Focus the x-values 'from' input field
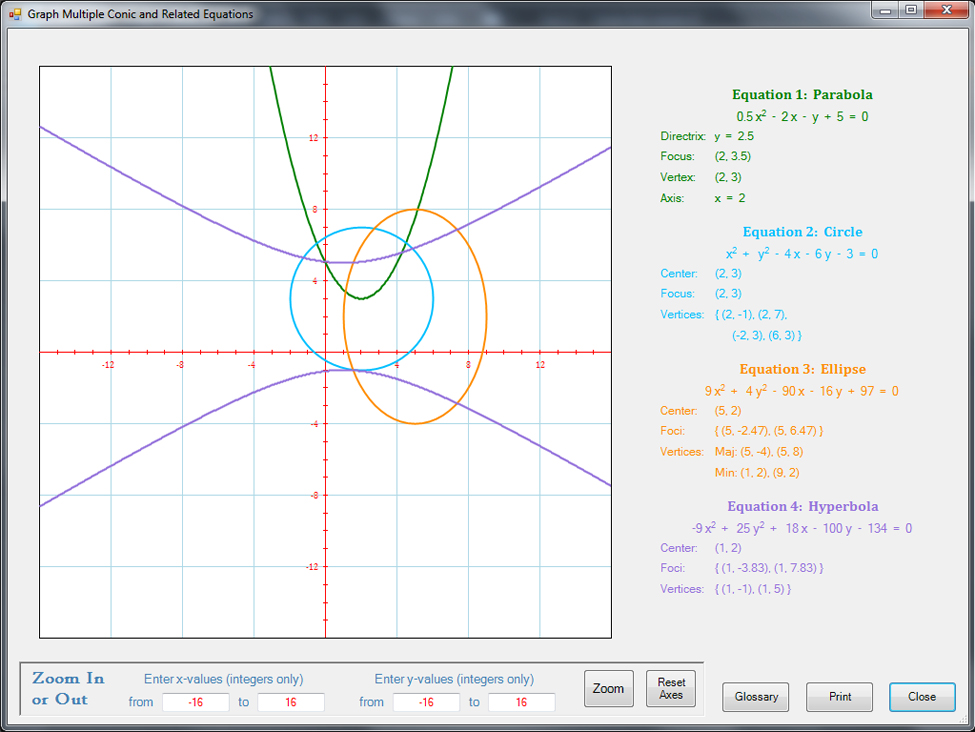975x732 pixels. point(196,702)
